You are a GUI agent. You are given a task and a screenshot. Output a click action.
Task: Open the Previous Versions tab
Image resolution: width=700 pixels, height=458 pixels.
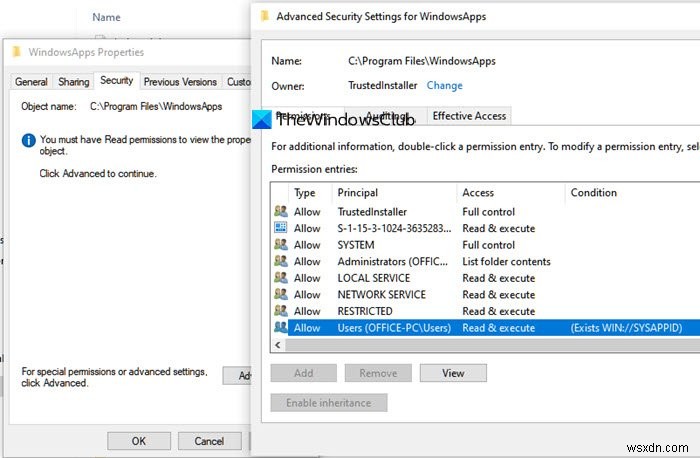coord(180,82)
